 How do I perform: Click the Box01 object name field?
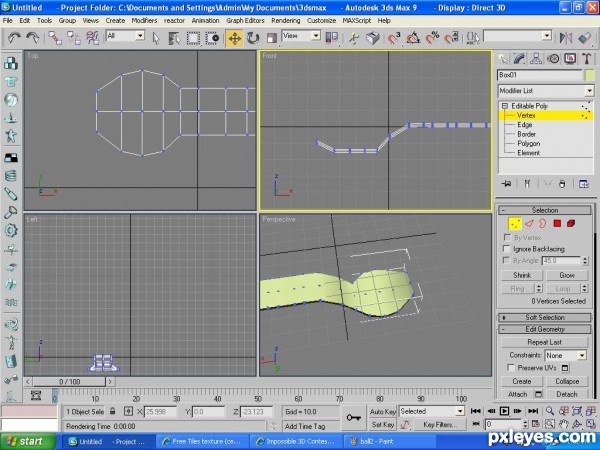tap(540, 75)
